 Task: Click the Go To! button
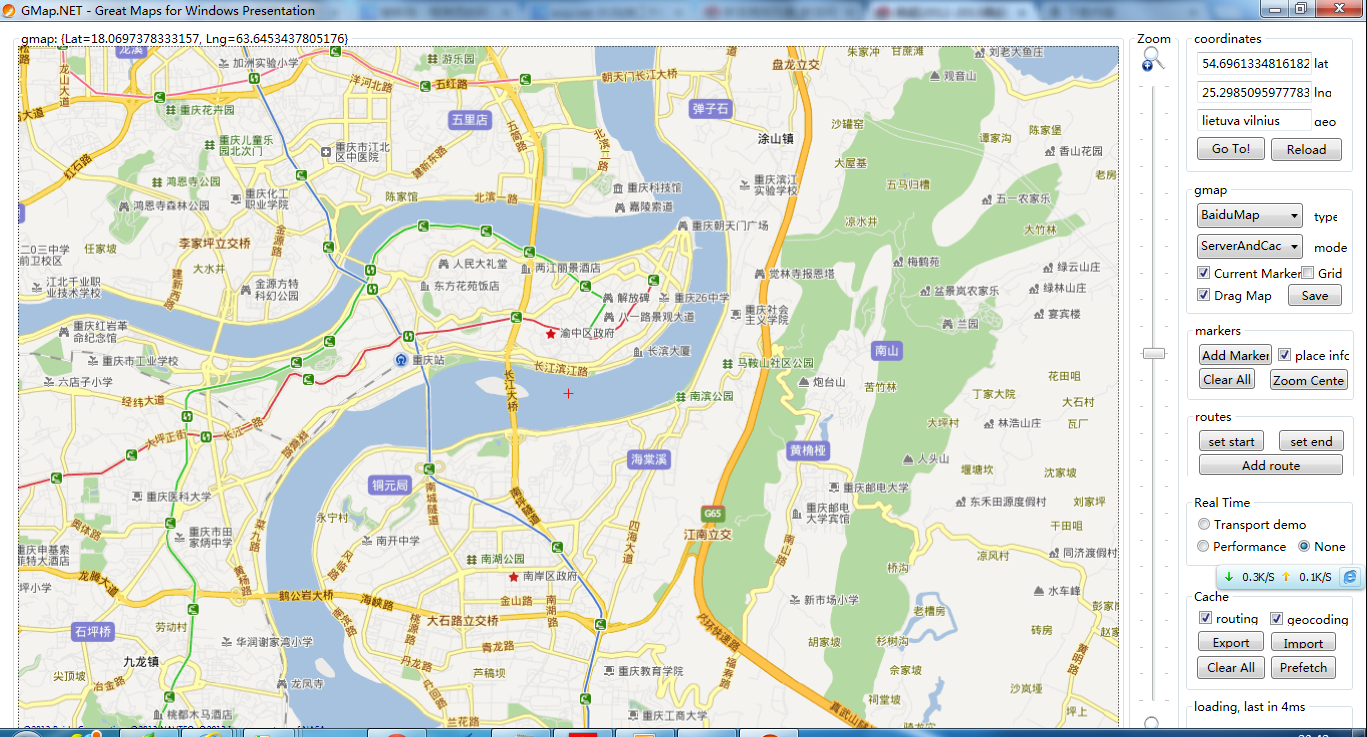pos(1231,149)
